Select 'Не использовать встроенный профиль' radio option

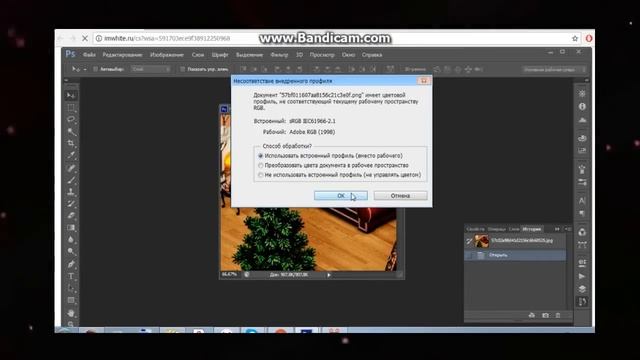260,175
